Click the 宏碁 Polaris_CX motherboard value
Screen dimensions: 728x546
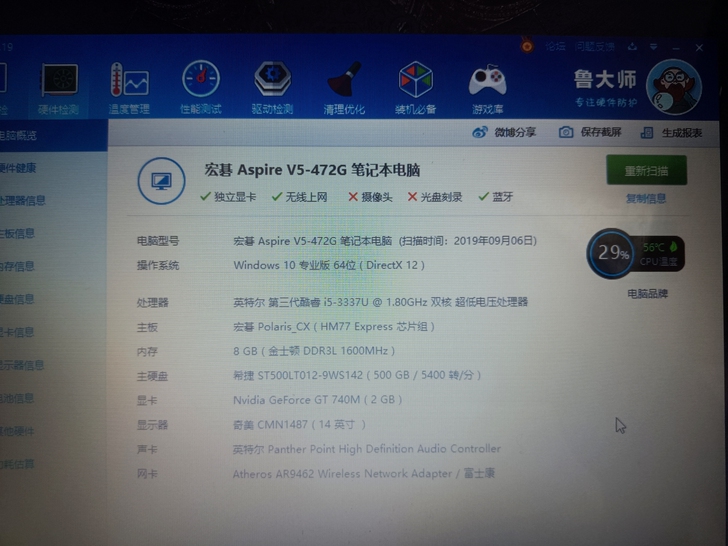pyautogui.click(x=334, y=327)
